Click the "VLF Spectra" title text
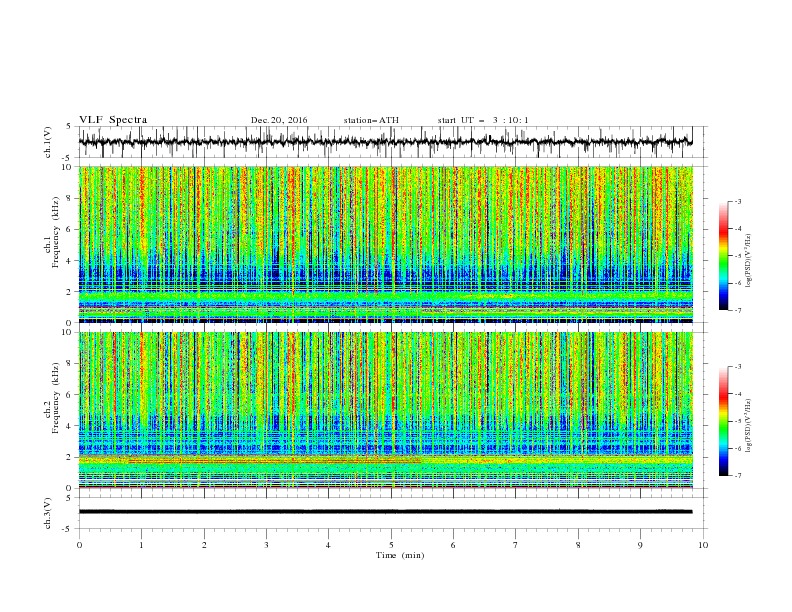The image size is (792, 612). tap(113, 120)
